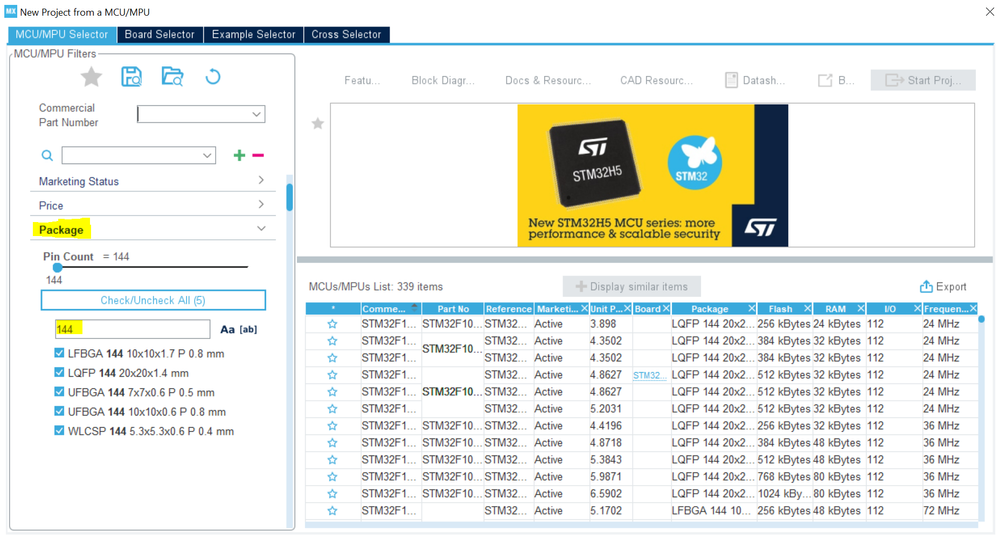Remove search criterion with pink minus icon
999x540 pixels.
tap(258, 155)
